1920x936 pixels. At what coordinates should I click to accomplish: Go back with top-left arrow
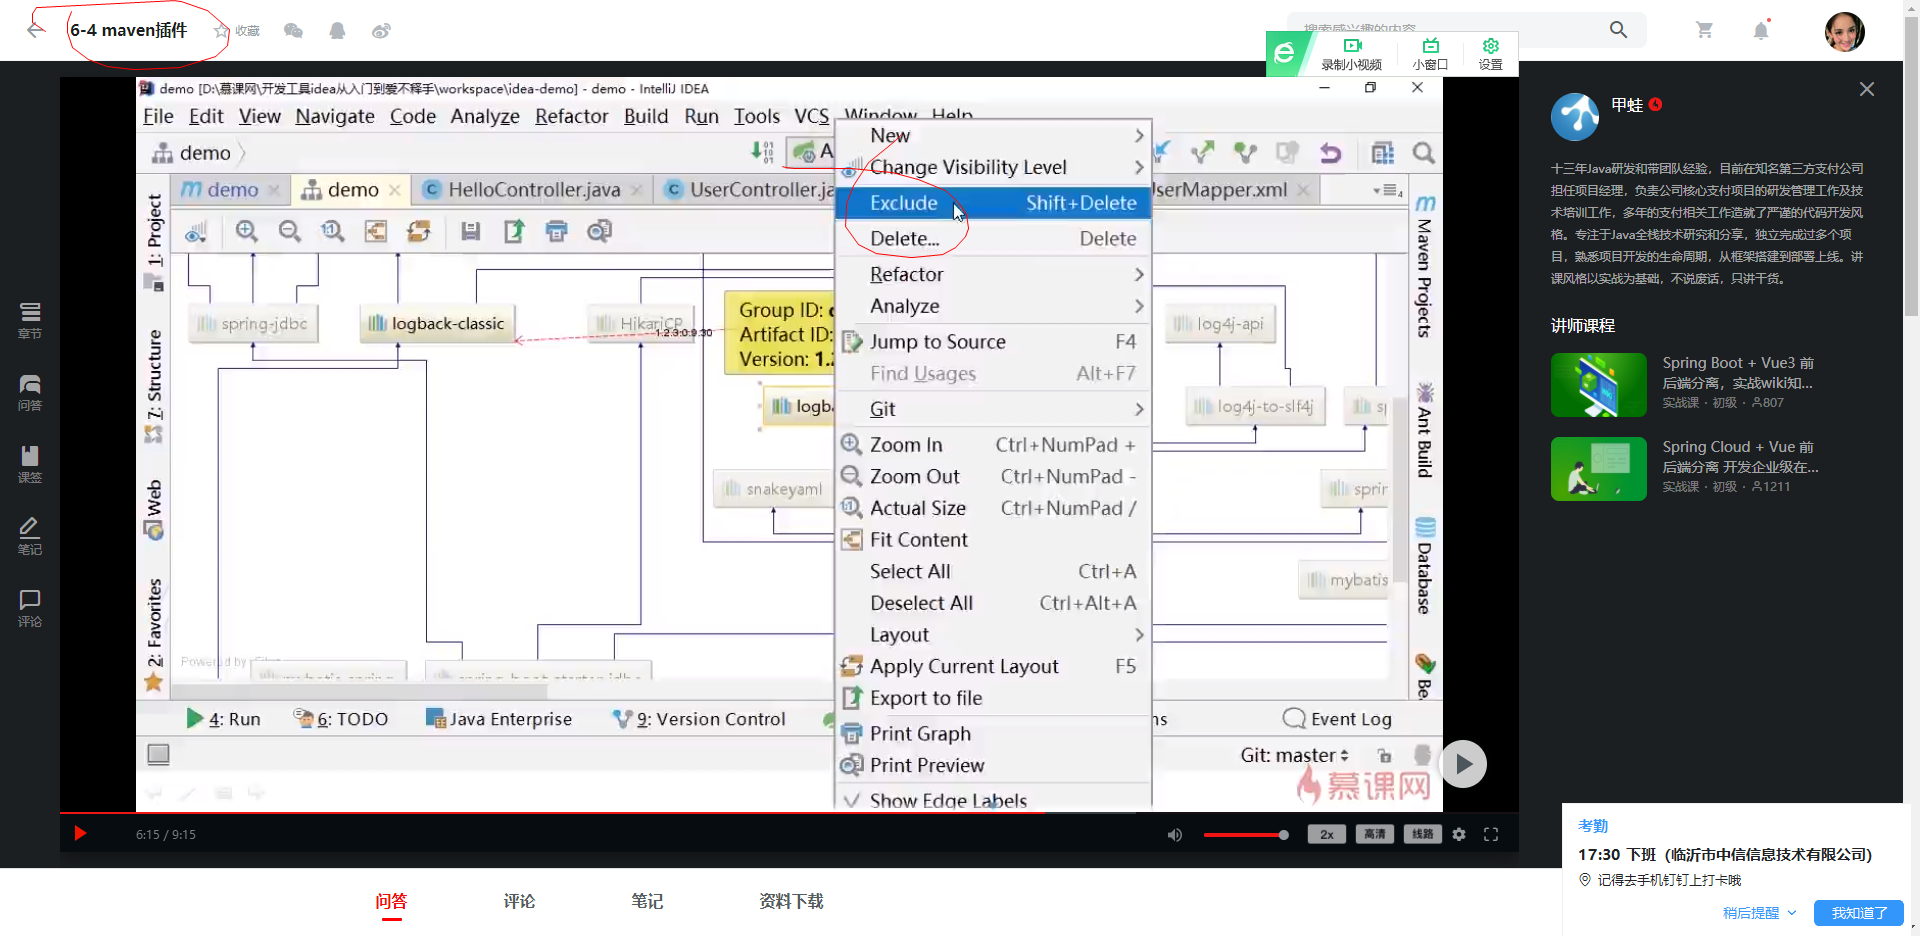pos(36,30)
